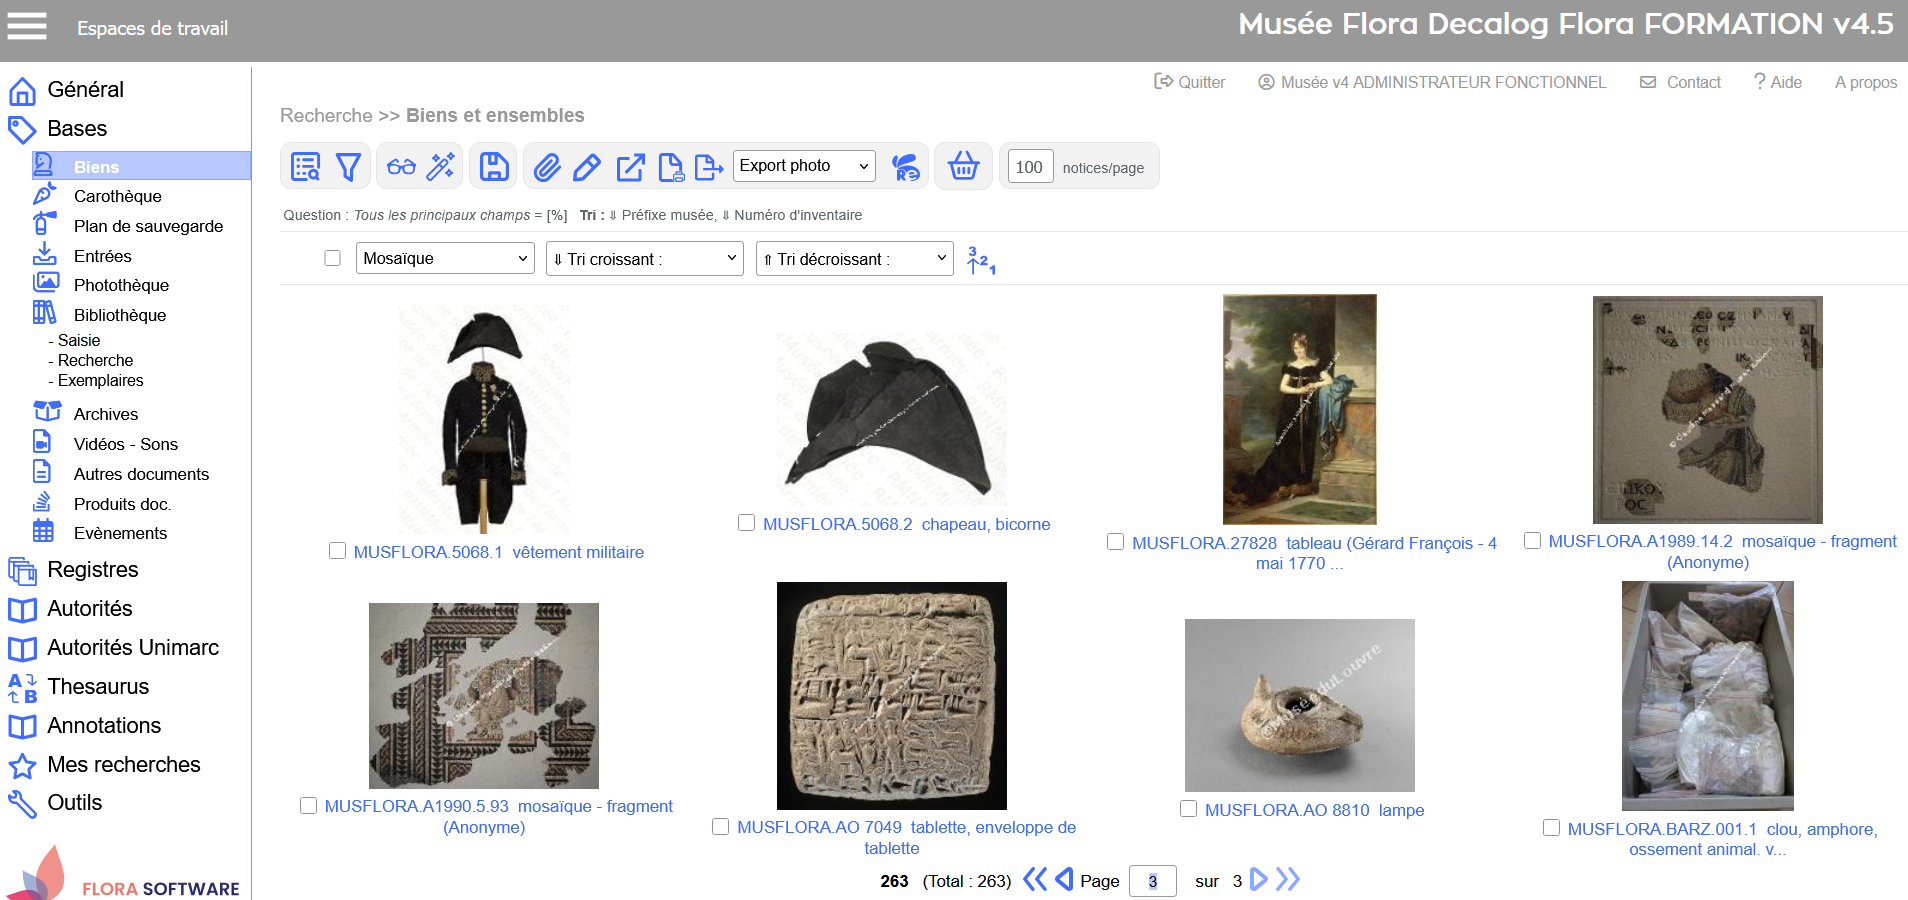Click the print document icon
Image resolution: width=1908 pixels, height=900 pixels.
point(671,167)
